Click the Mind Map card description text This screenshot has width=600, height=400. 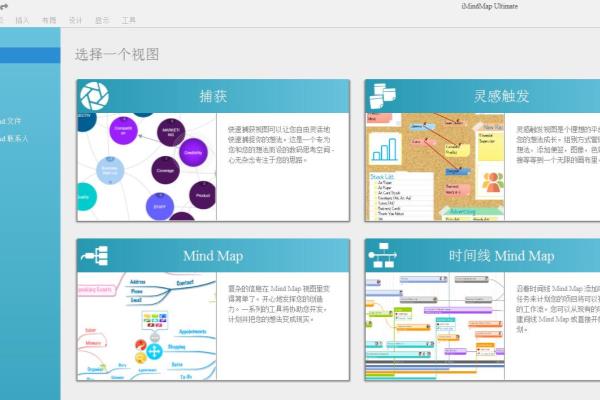(x=279, y=304)
